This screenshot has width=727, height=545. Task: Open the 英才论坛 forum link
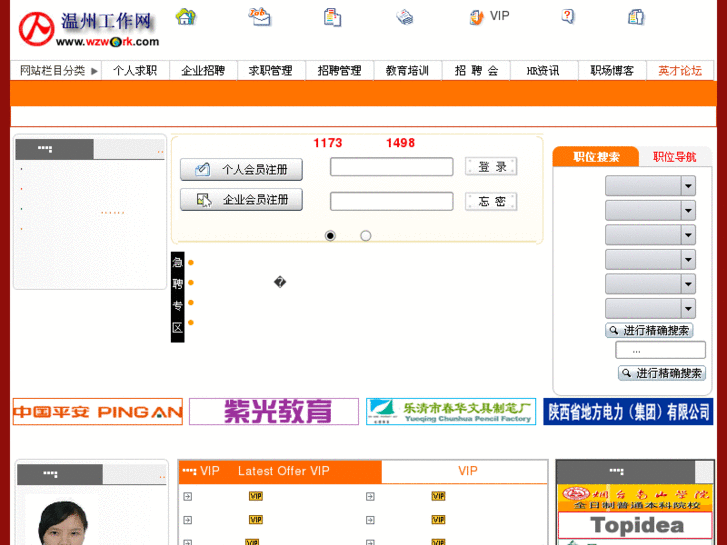680,71
